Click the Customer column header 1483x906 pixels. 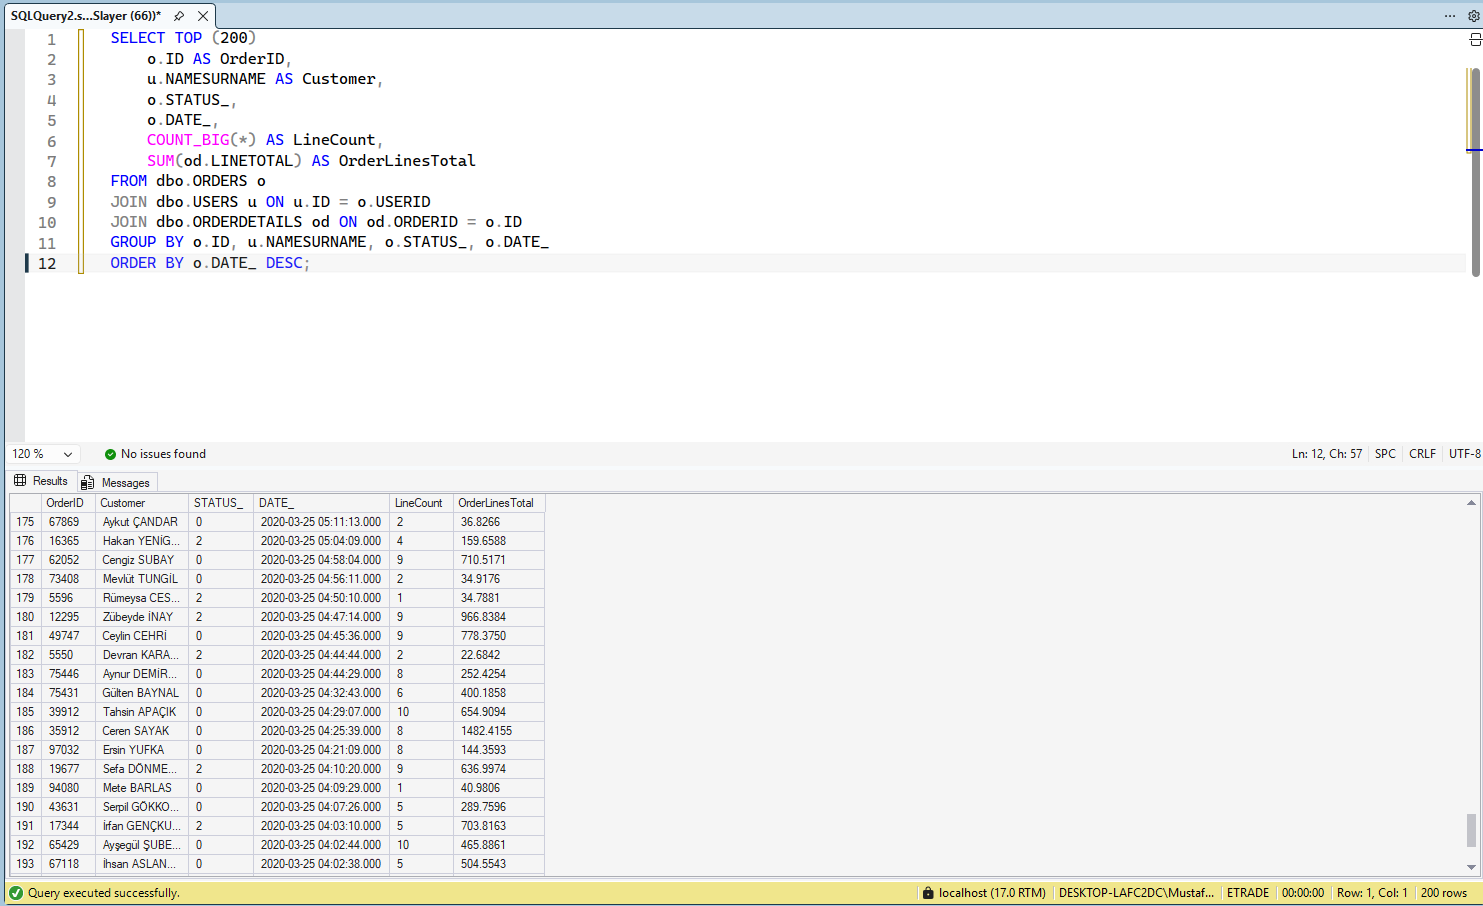pos(142,503)
